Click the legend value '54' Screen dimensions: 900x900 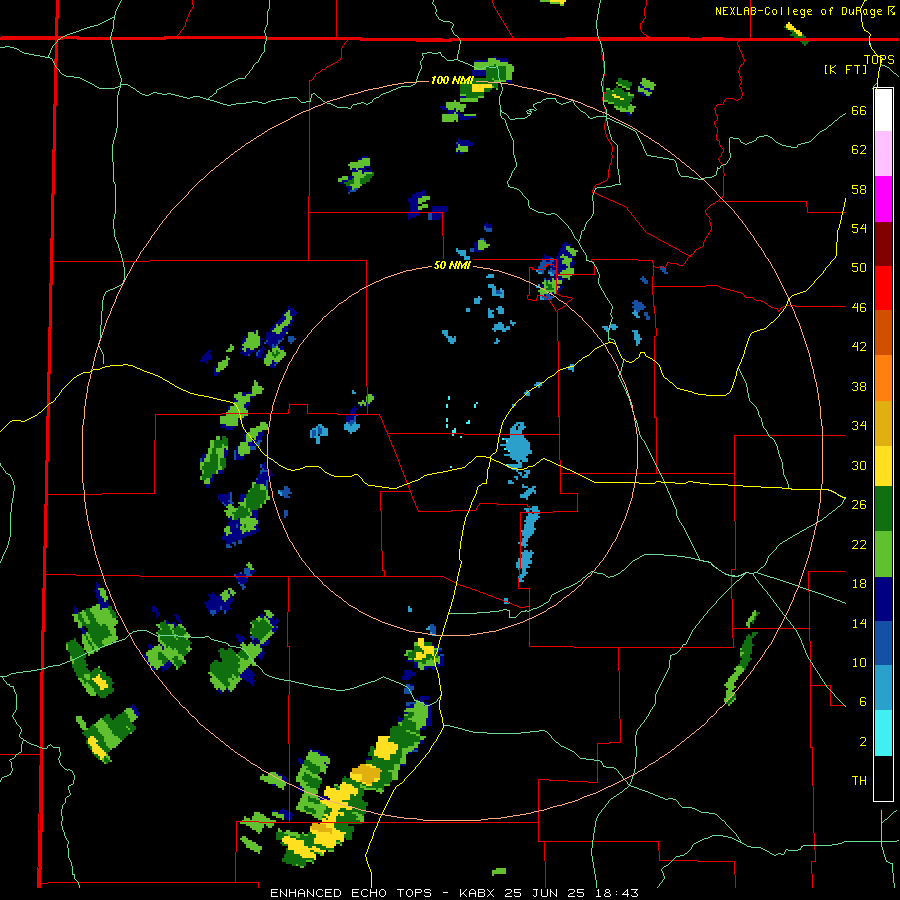(x=859, y=228)
